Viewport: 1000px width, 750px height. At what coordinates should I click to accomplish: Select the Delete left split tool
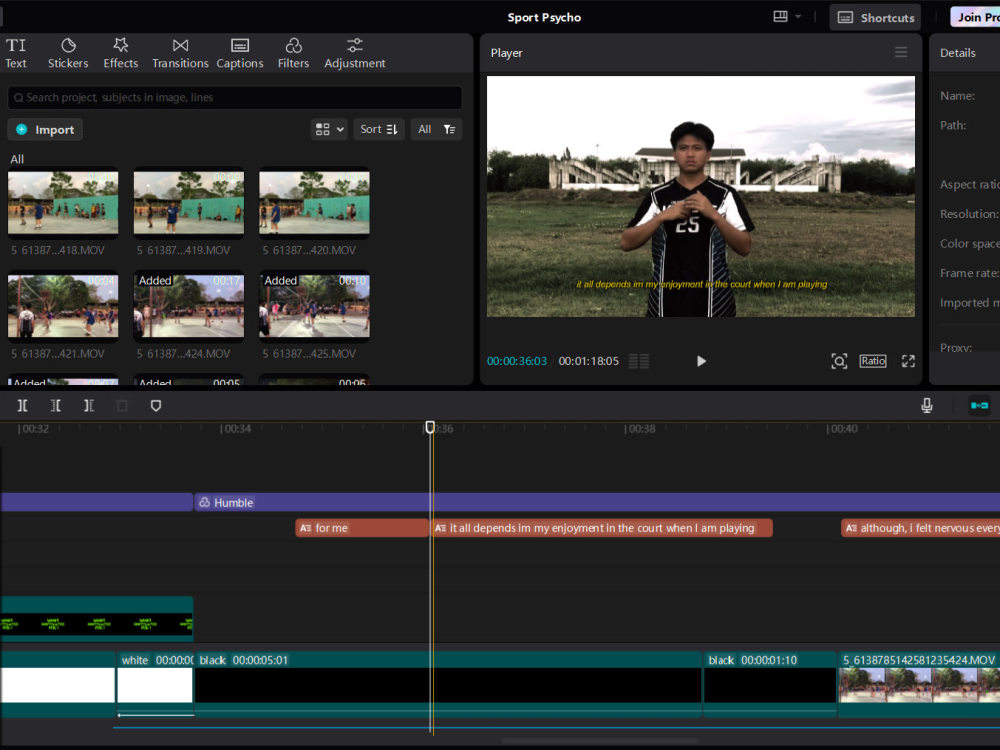coord(55,406)
